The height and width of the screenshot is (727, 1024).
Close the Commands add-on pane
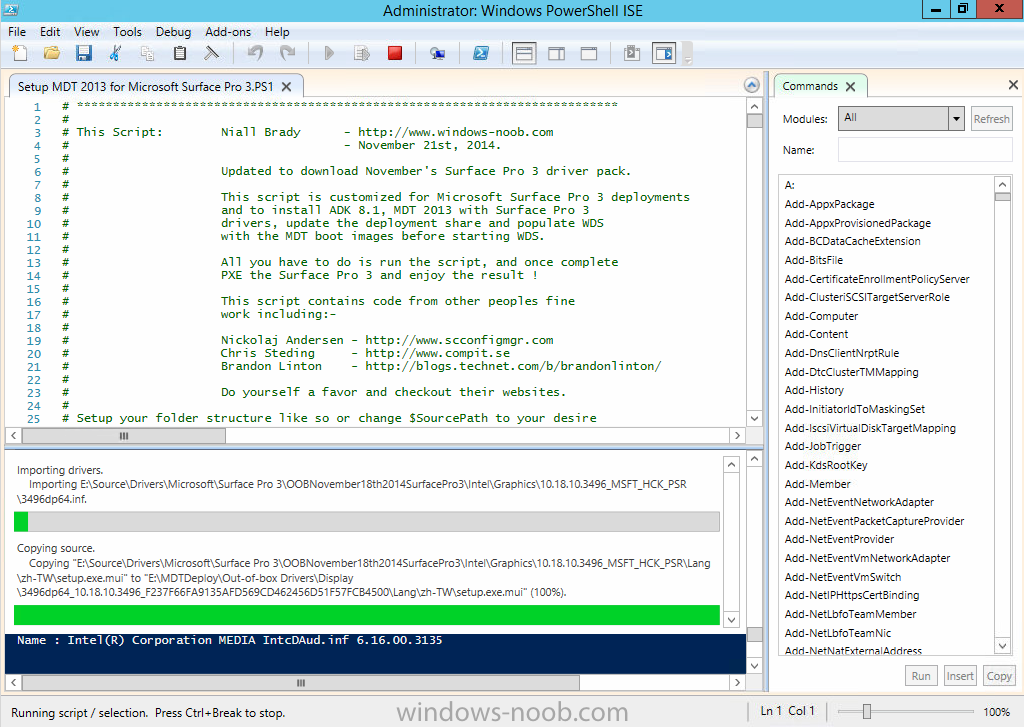(1013, 84)
